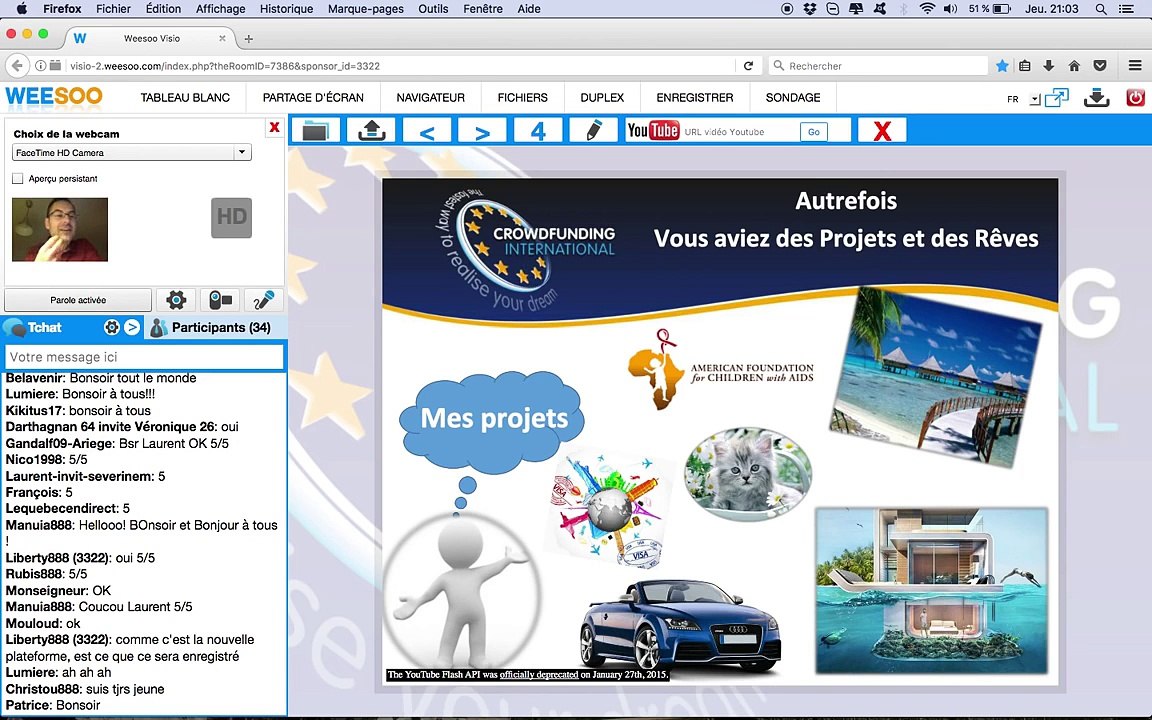Click the Firefox address bar URL
1152x720 pixels.
(x=225, y=66)
